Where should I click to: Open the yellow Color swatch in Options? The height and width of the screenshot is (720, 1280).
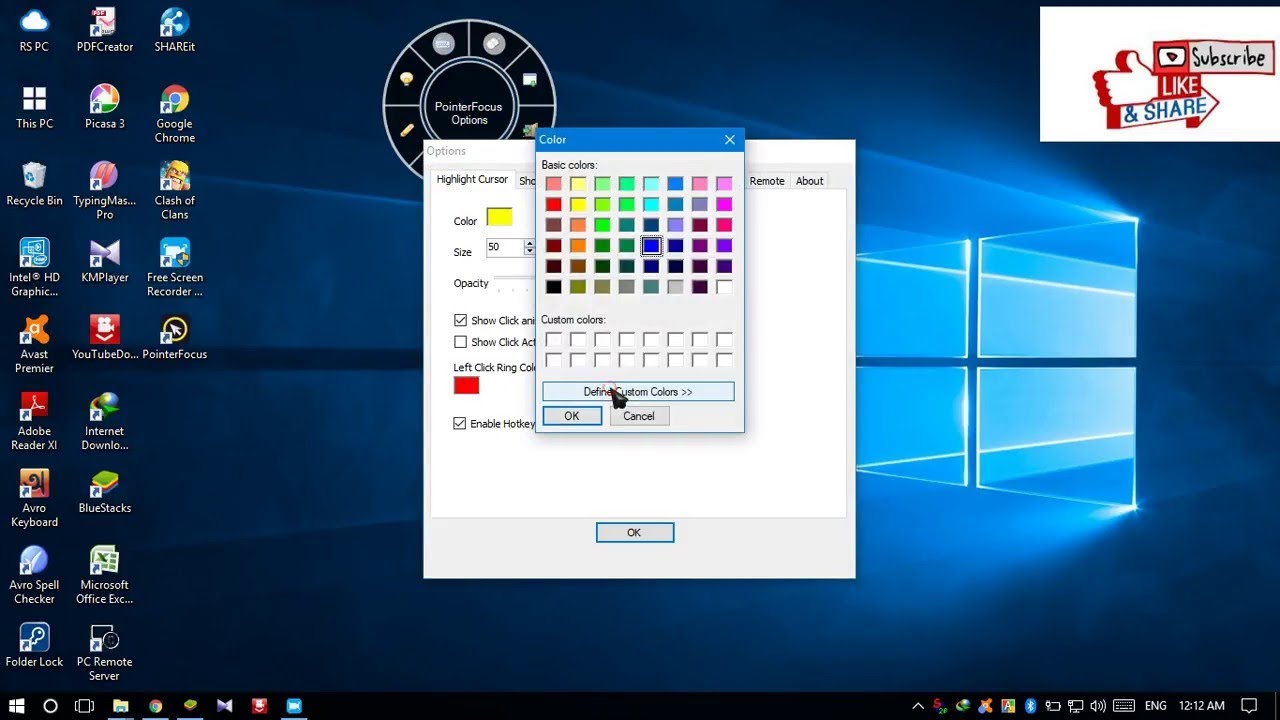pos(499,217)
